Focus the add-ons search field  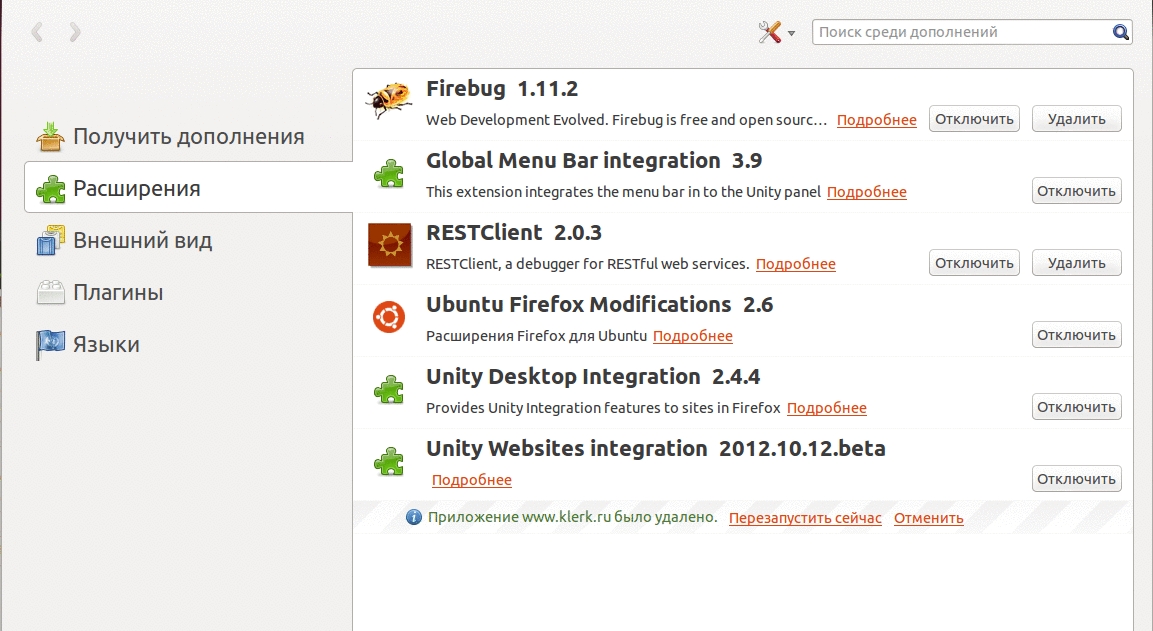(x=971, y=32)
